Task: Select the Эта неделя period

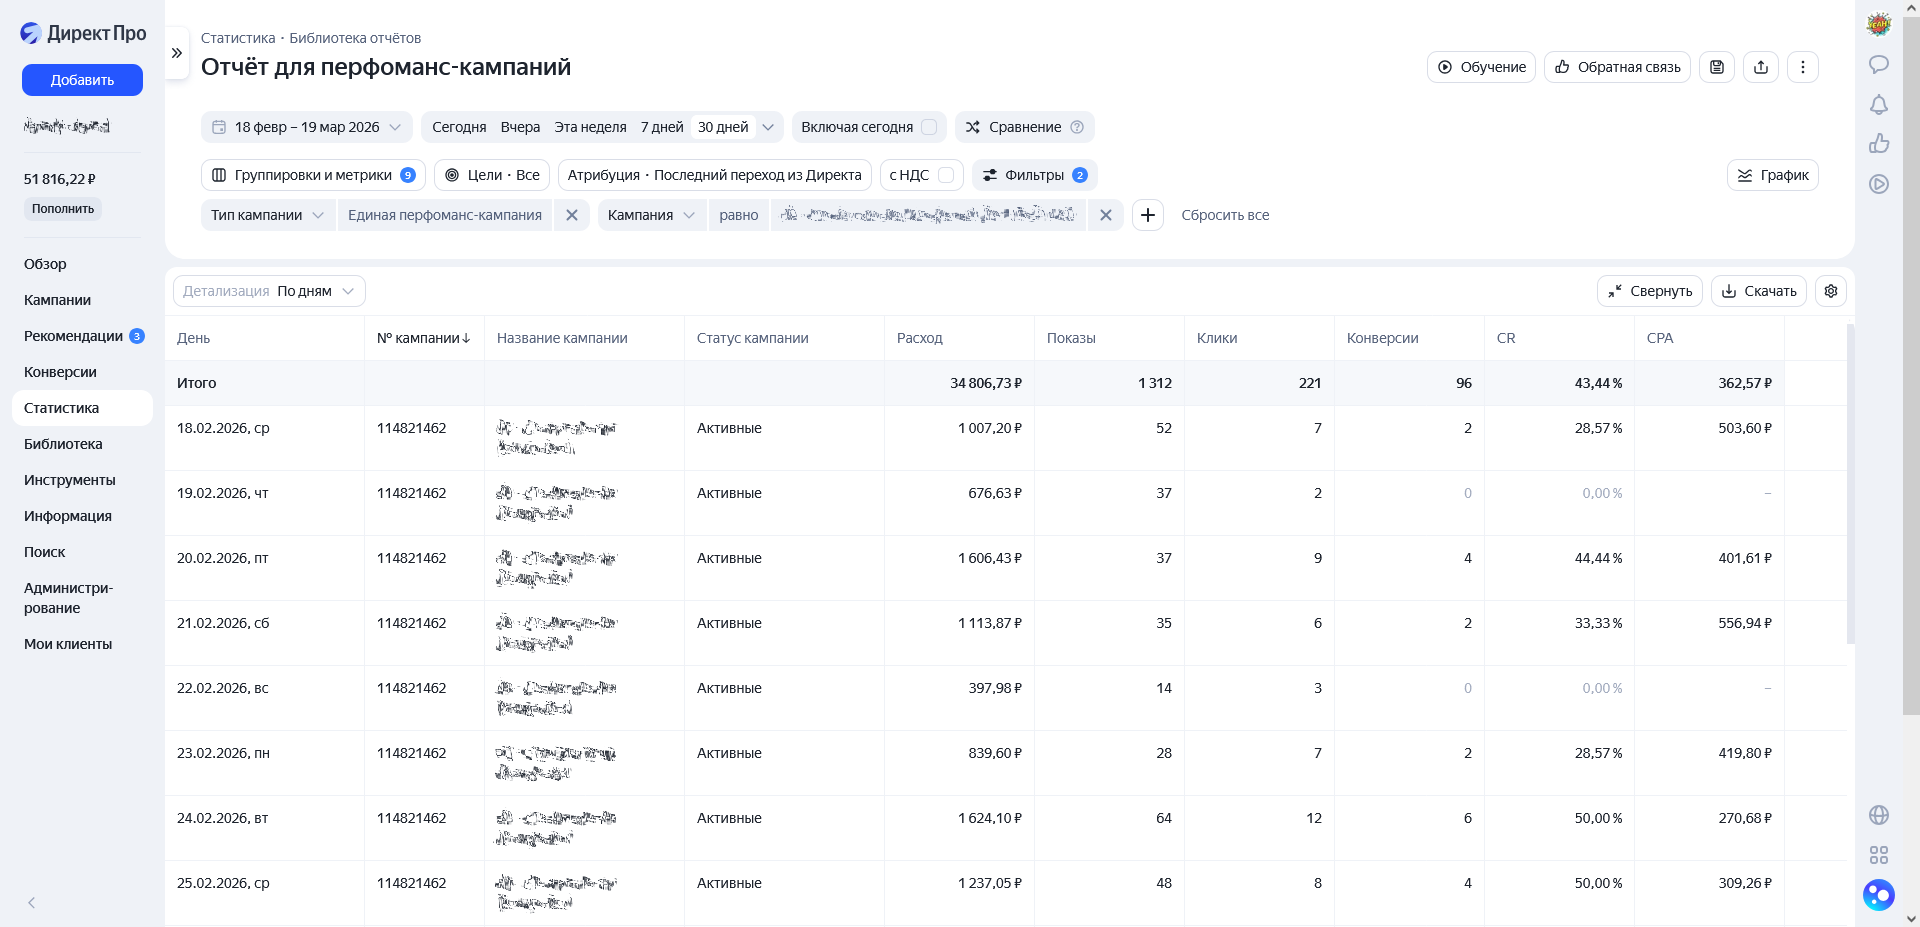Action: [590, 127]
